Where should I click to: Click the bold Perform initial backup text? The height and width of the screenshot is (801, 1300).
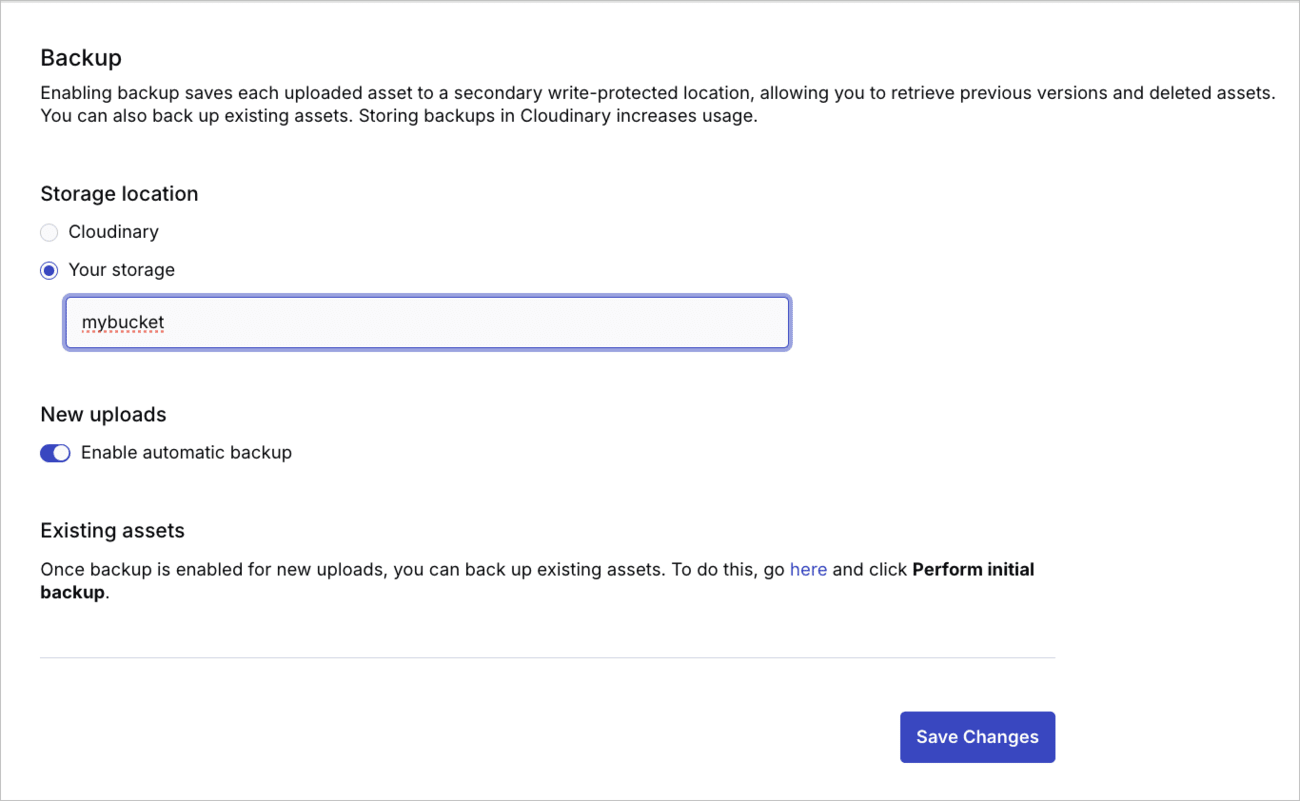(x=973, y=569)
